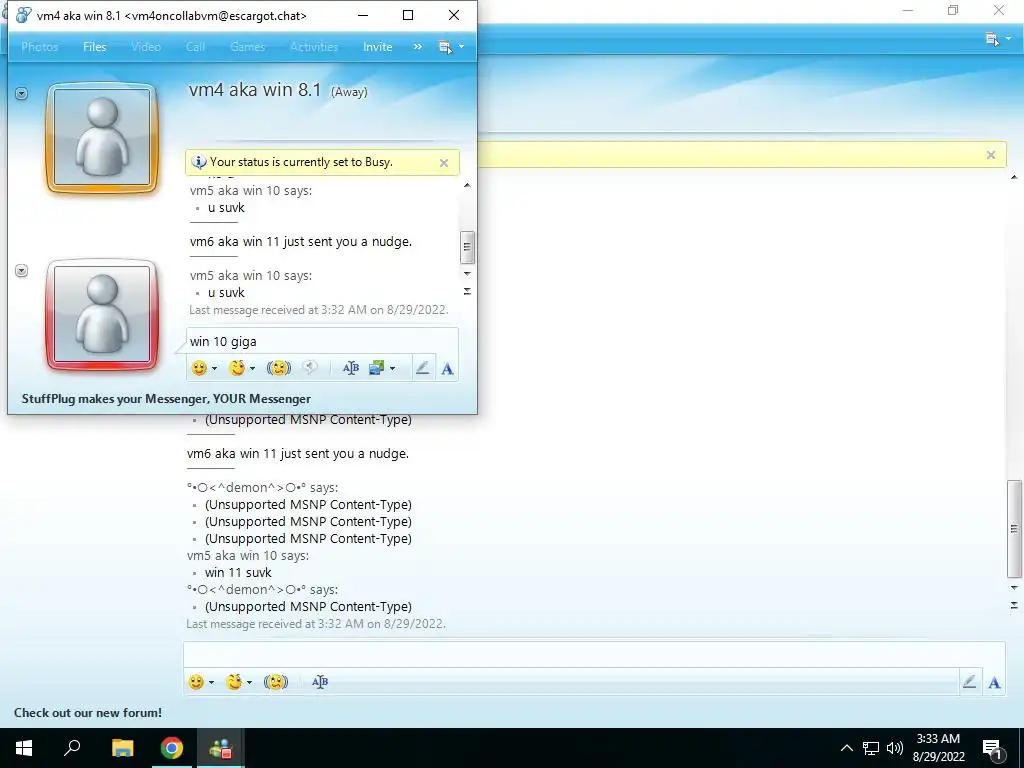The image size is (1024, 768).
Task: Open emoticon picker in vm4 chat window
Action: pos(199,368)
